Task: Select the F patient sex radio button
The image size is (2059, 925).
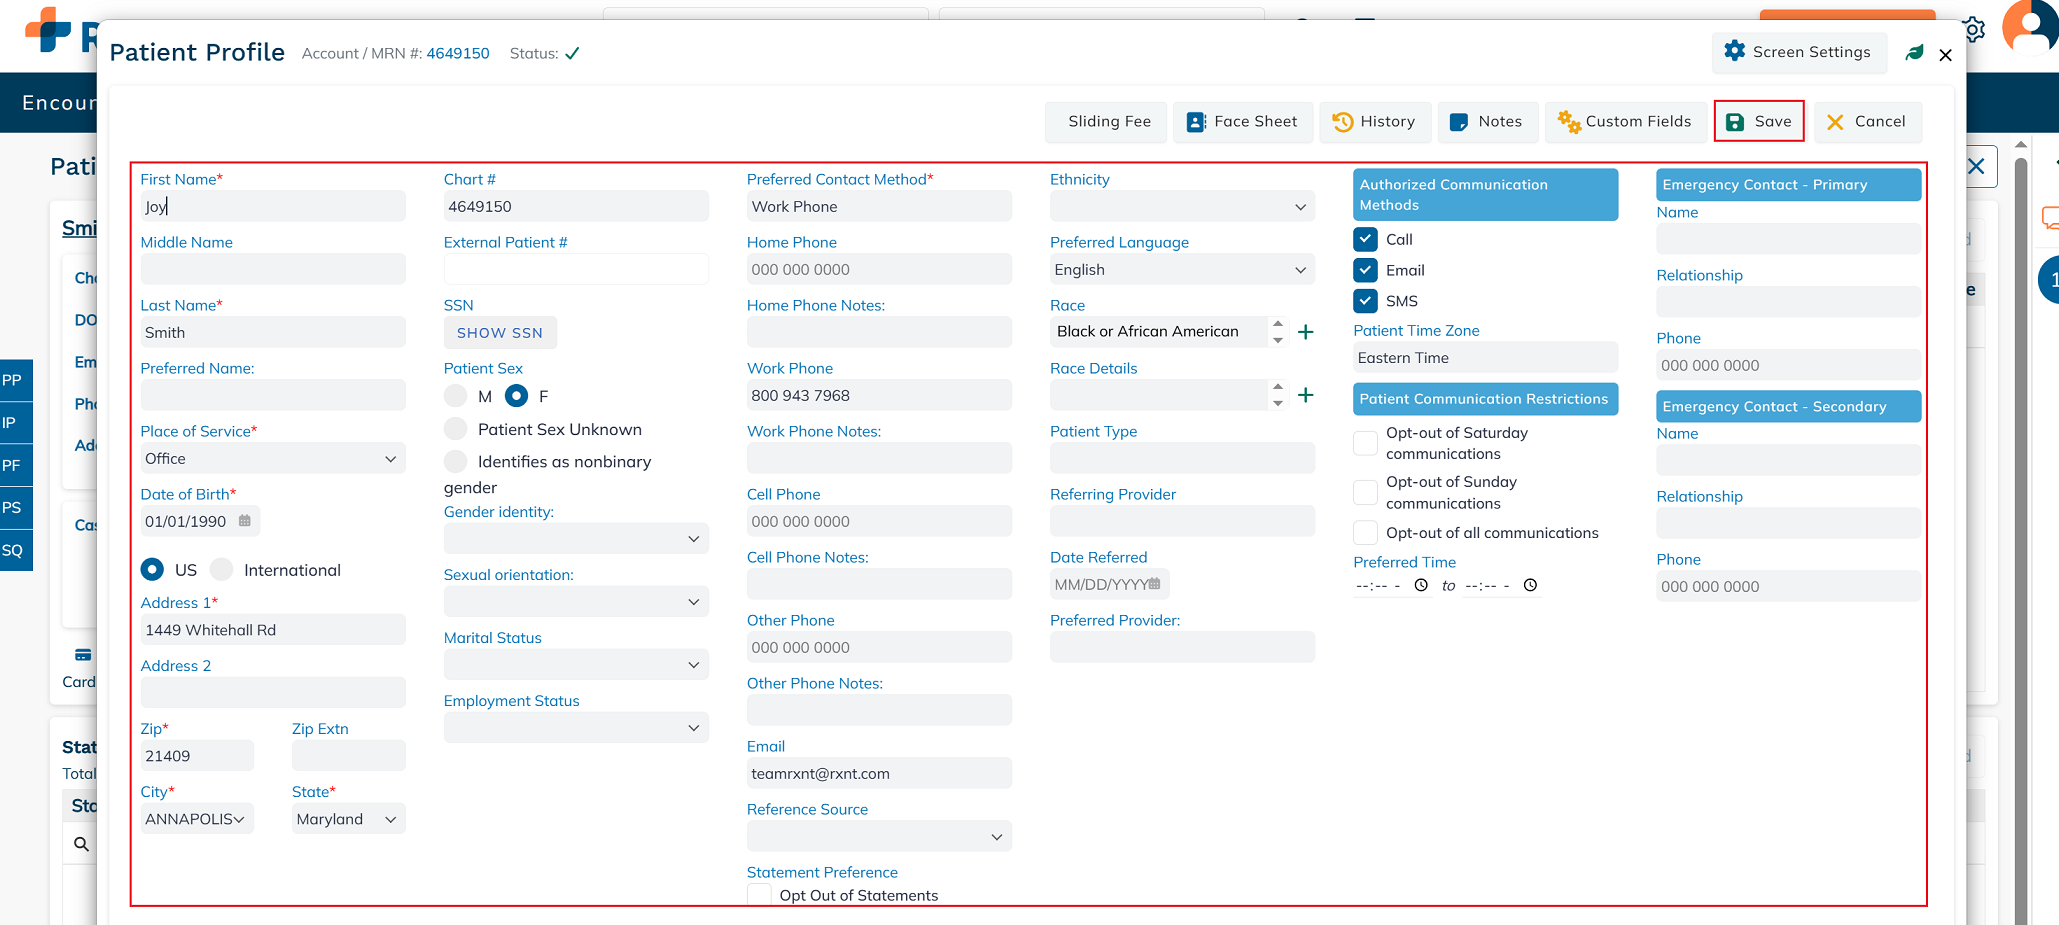Action: point(516,396)
